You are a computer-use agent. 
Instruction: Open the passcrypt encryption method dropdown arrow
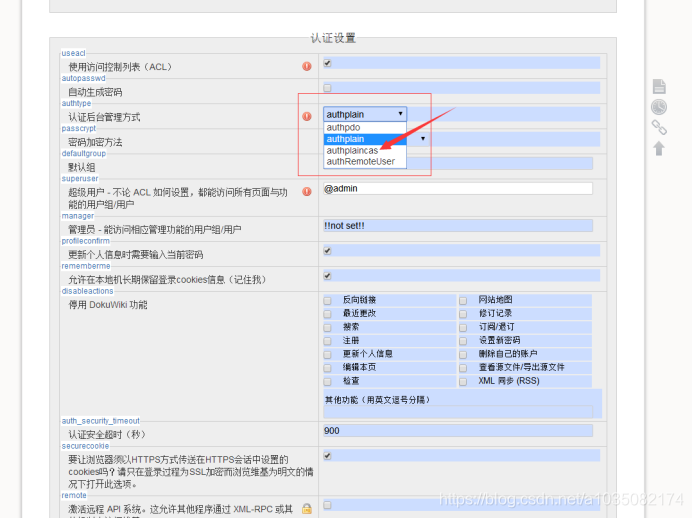click(423, 139)
